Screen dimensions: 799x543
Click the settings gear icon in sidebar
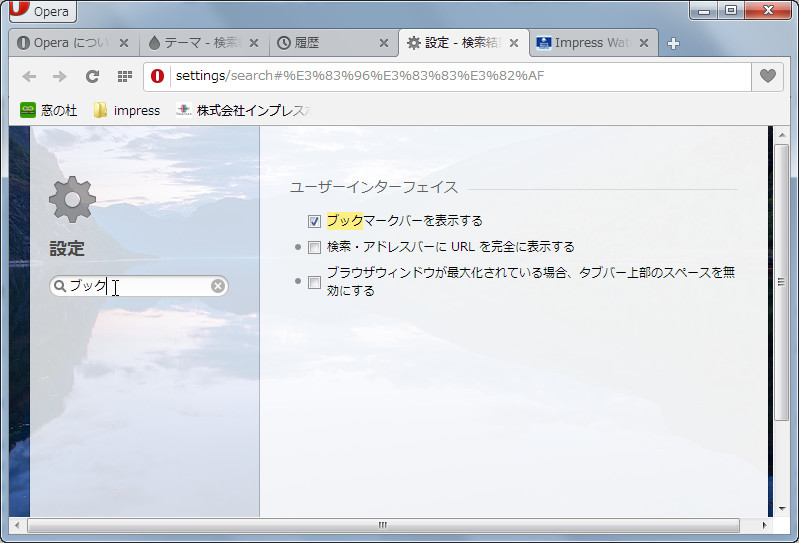pyautogui.click(x=72, y=200)
